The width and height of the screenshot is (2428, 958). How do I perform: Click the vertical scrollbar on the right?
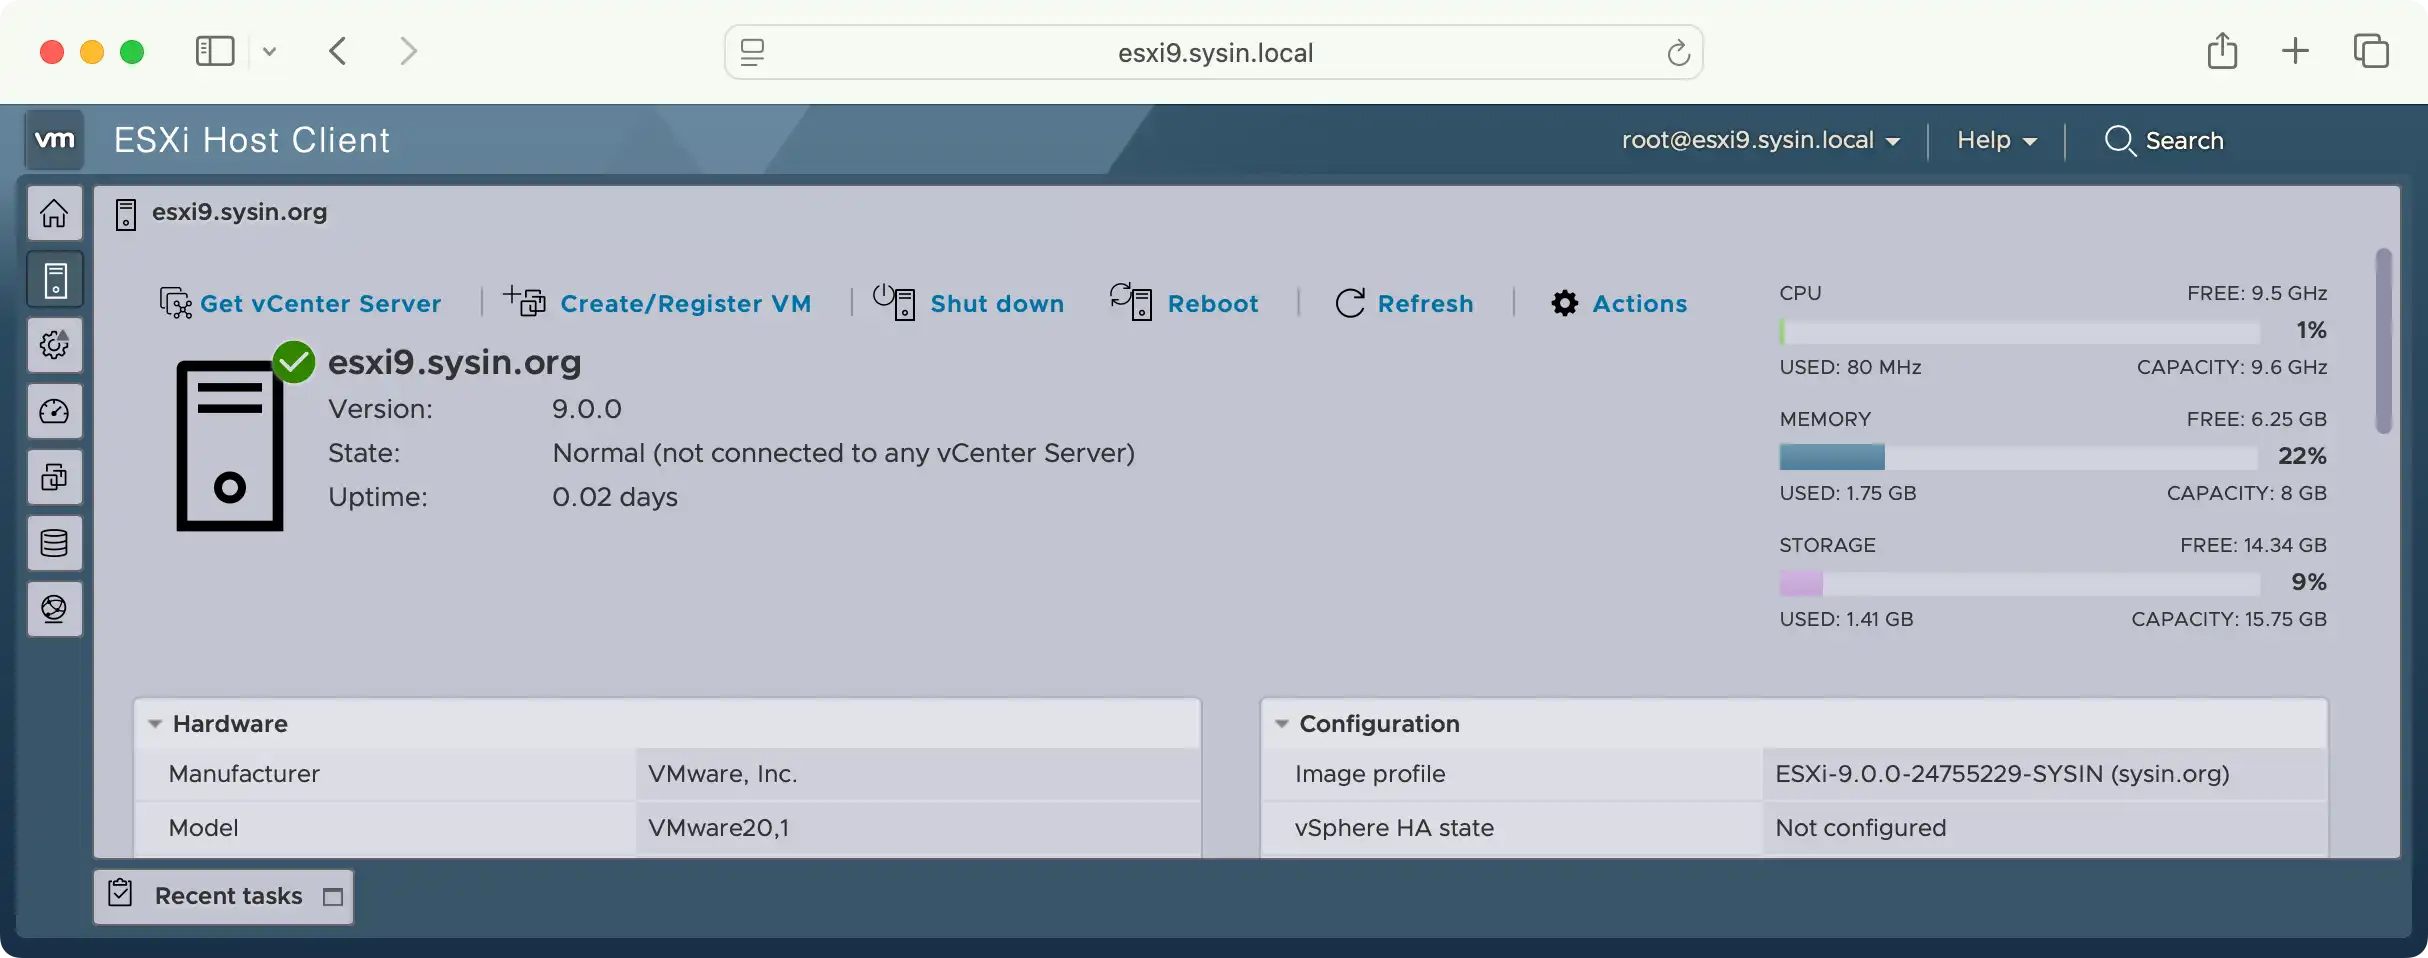2384,340
